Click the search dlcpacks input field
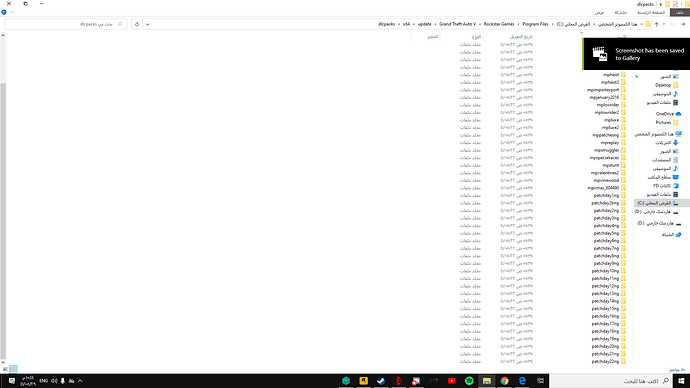The image size is (690, 388). (66, 24)
